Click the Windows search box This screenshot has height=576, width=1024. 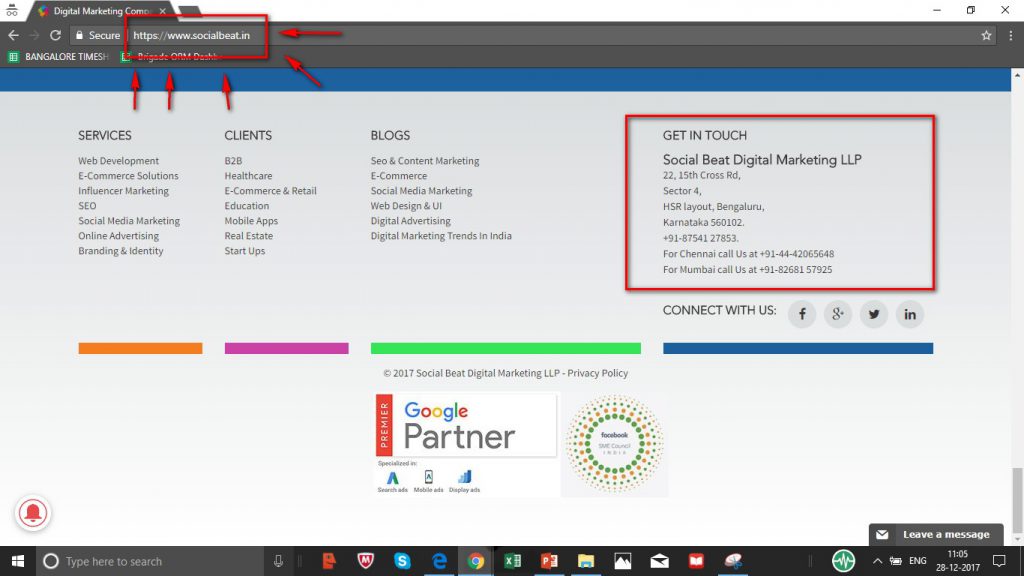(x=150, y=561)
